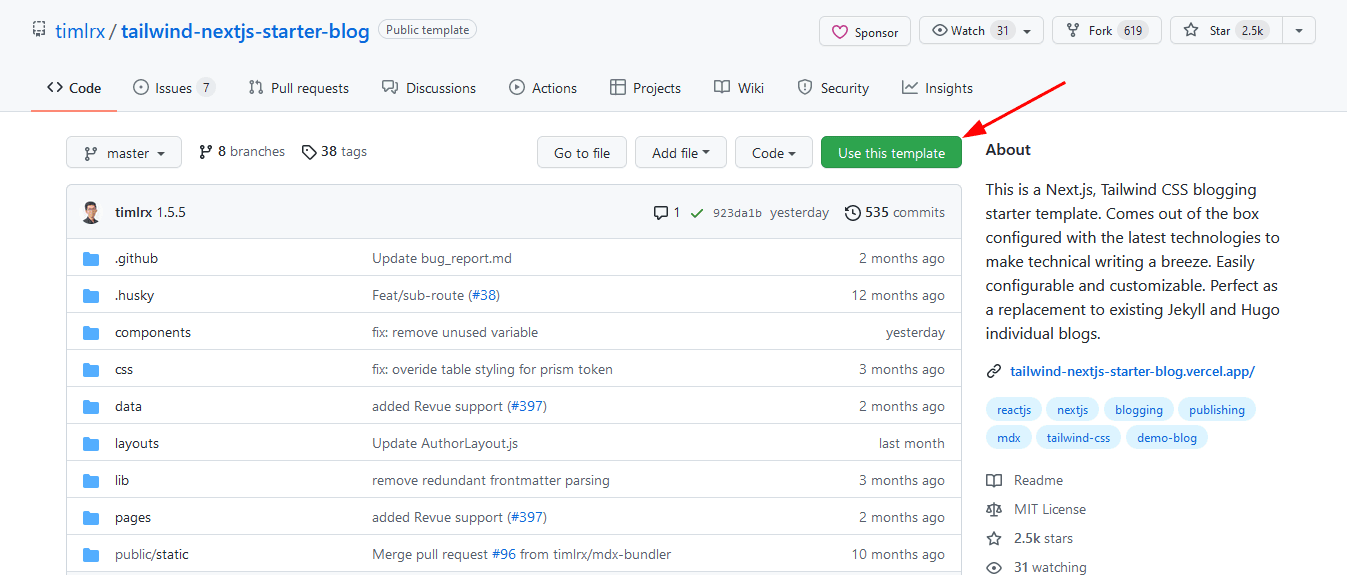Open the master branch selector dropdown
The height and width of the screenshot is (575, 1347).
pos(124,153)
